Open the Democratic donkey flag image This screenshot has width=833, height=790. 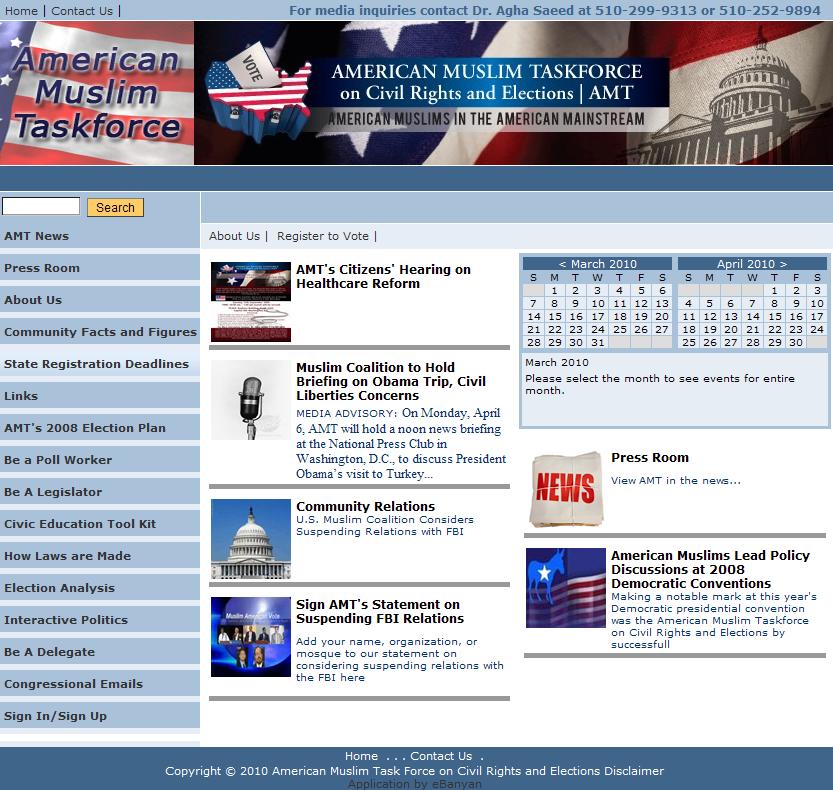[x=566, y=588]
